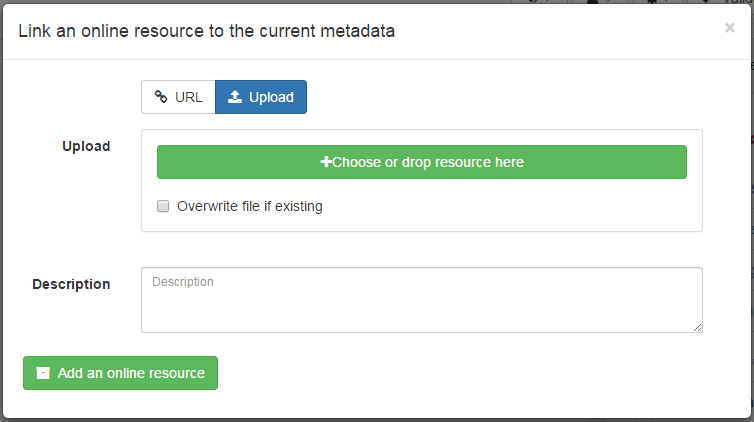Click the bold 'Description' field label
Screen dimensions: 754x422
(71, 284)
